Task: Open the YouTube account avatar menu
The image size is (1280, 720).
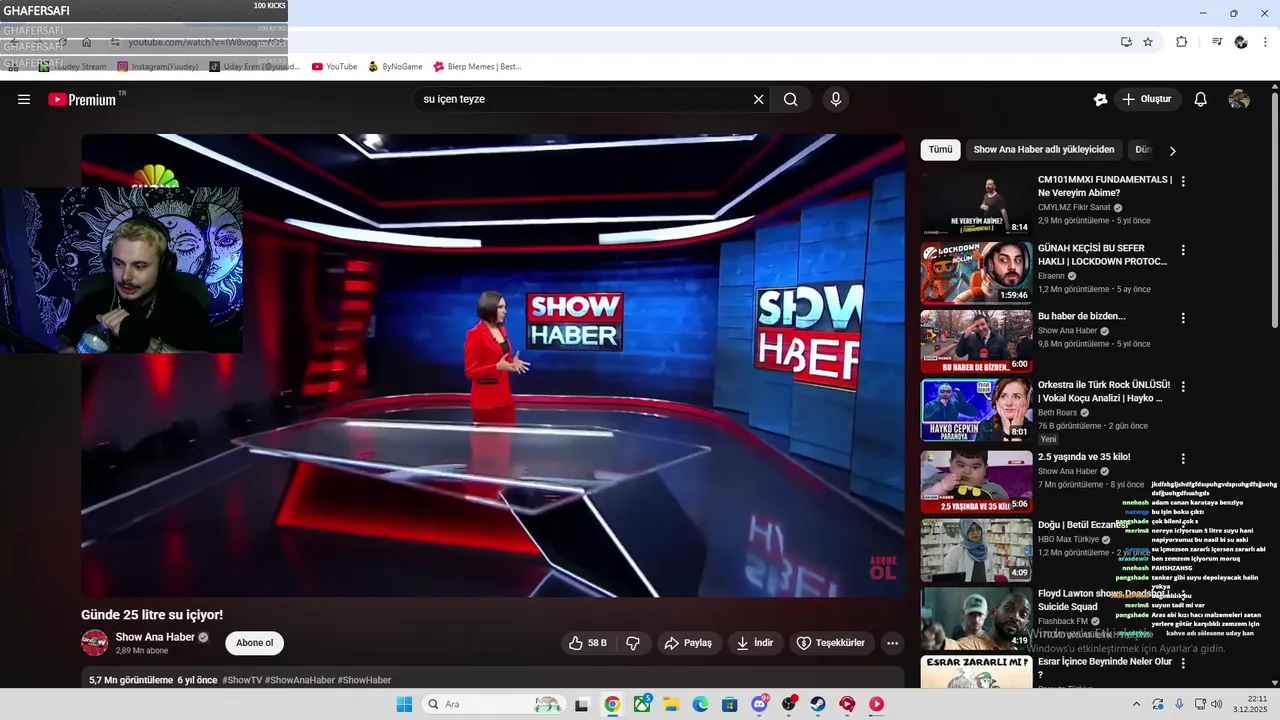Action: pyautogui.click(x=1239, y=99)
